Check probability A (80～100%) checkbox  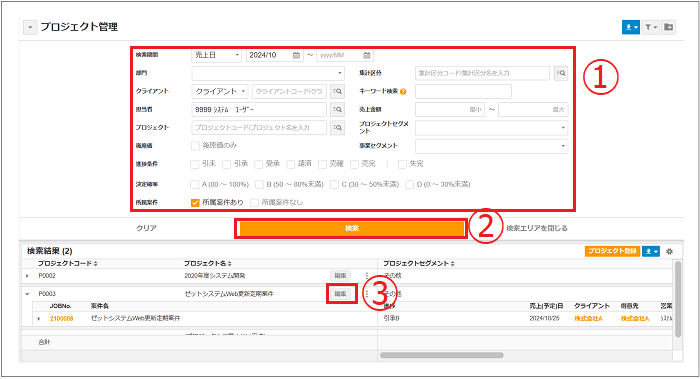(195, 184)
